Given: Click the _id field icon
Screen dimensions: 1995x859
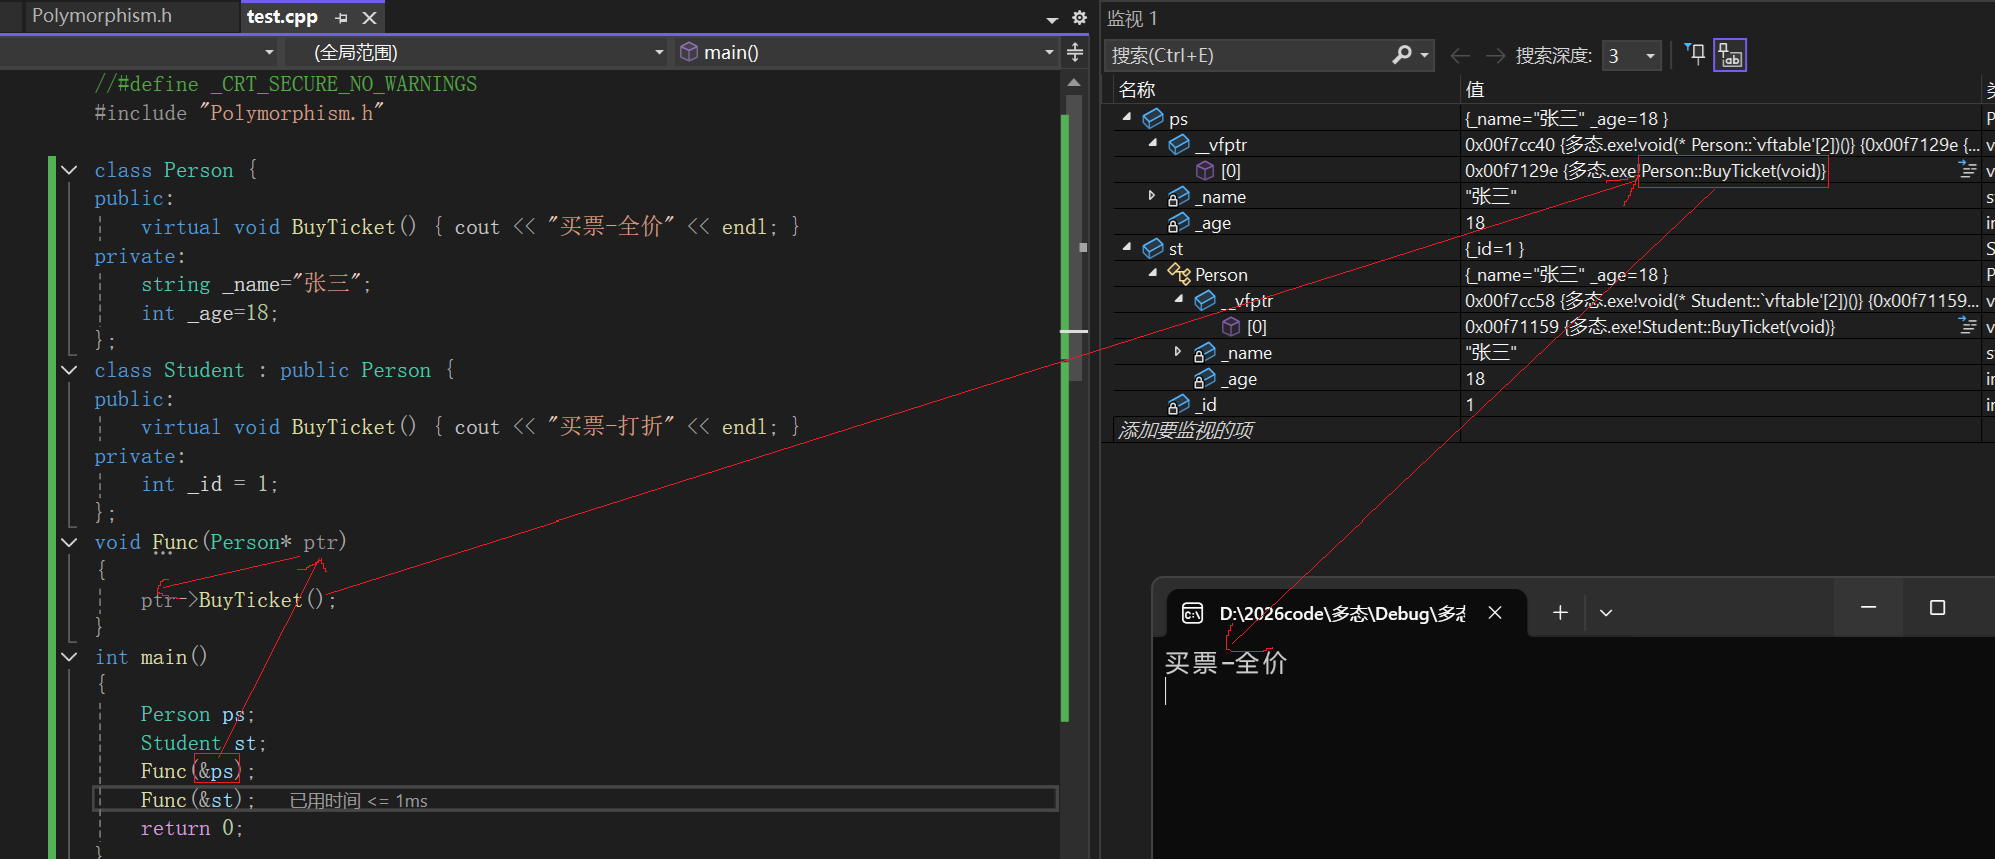Looking at the screenshot, I should pyautogui.click(x=1179, y=405).
